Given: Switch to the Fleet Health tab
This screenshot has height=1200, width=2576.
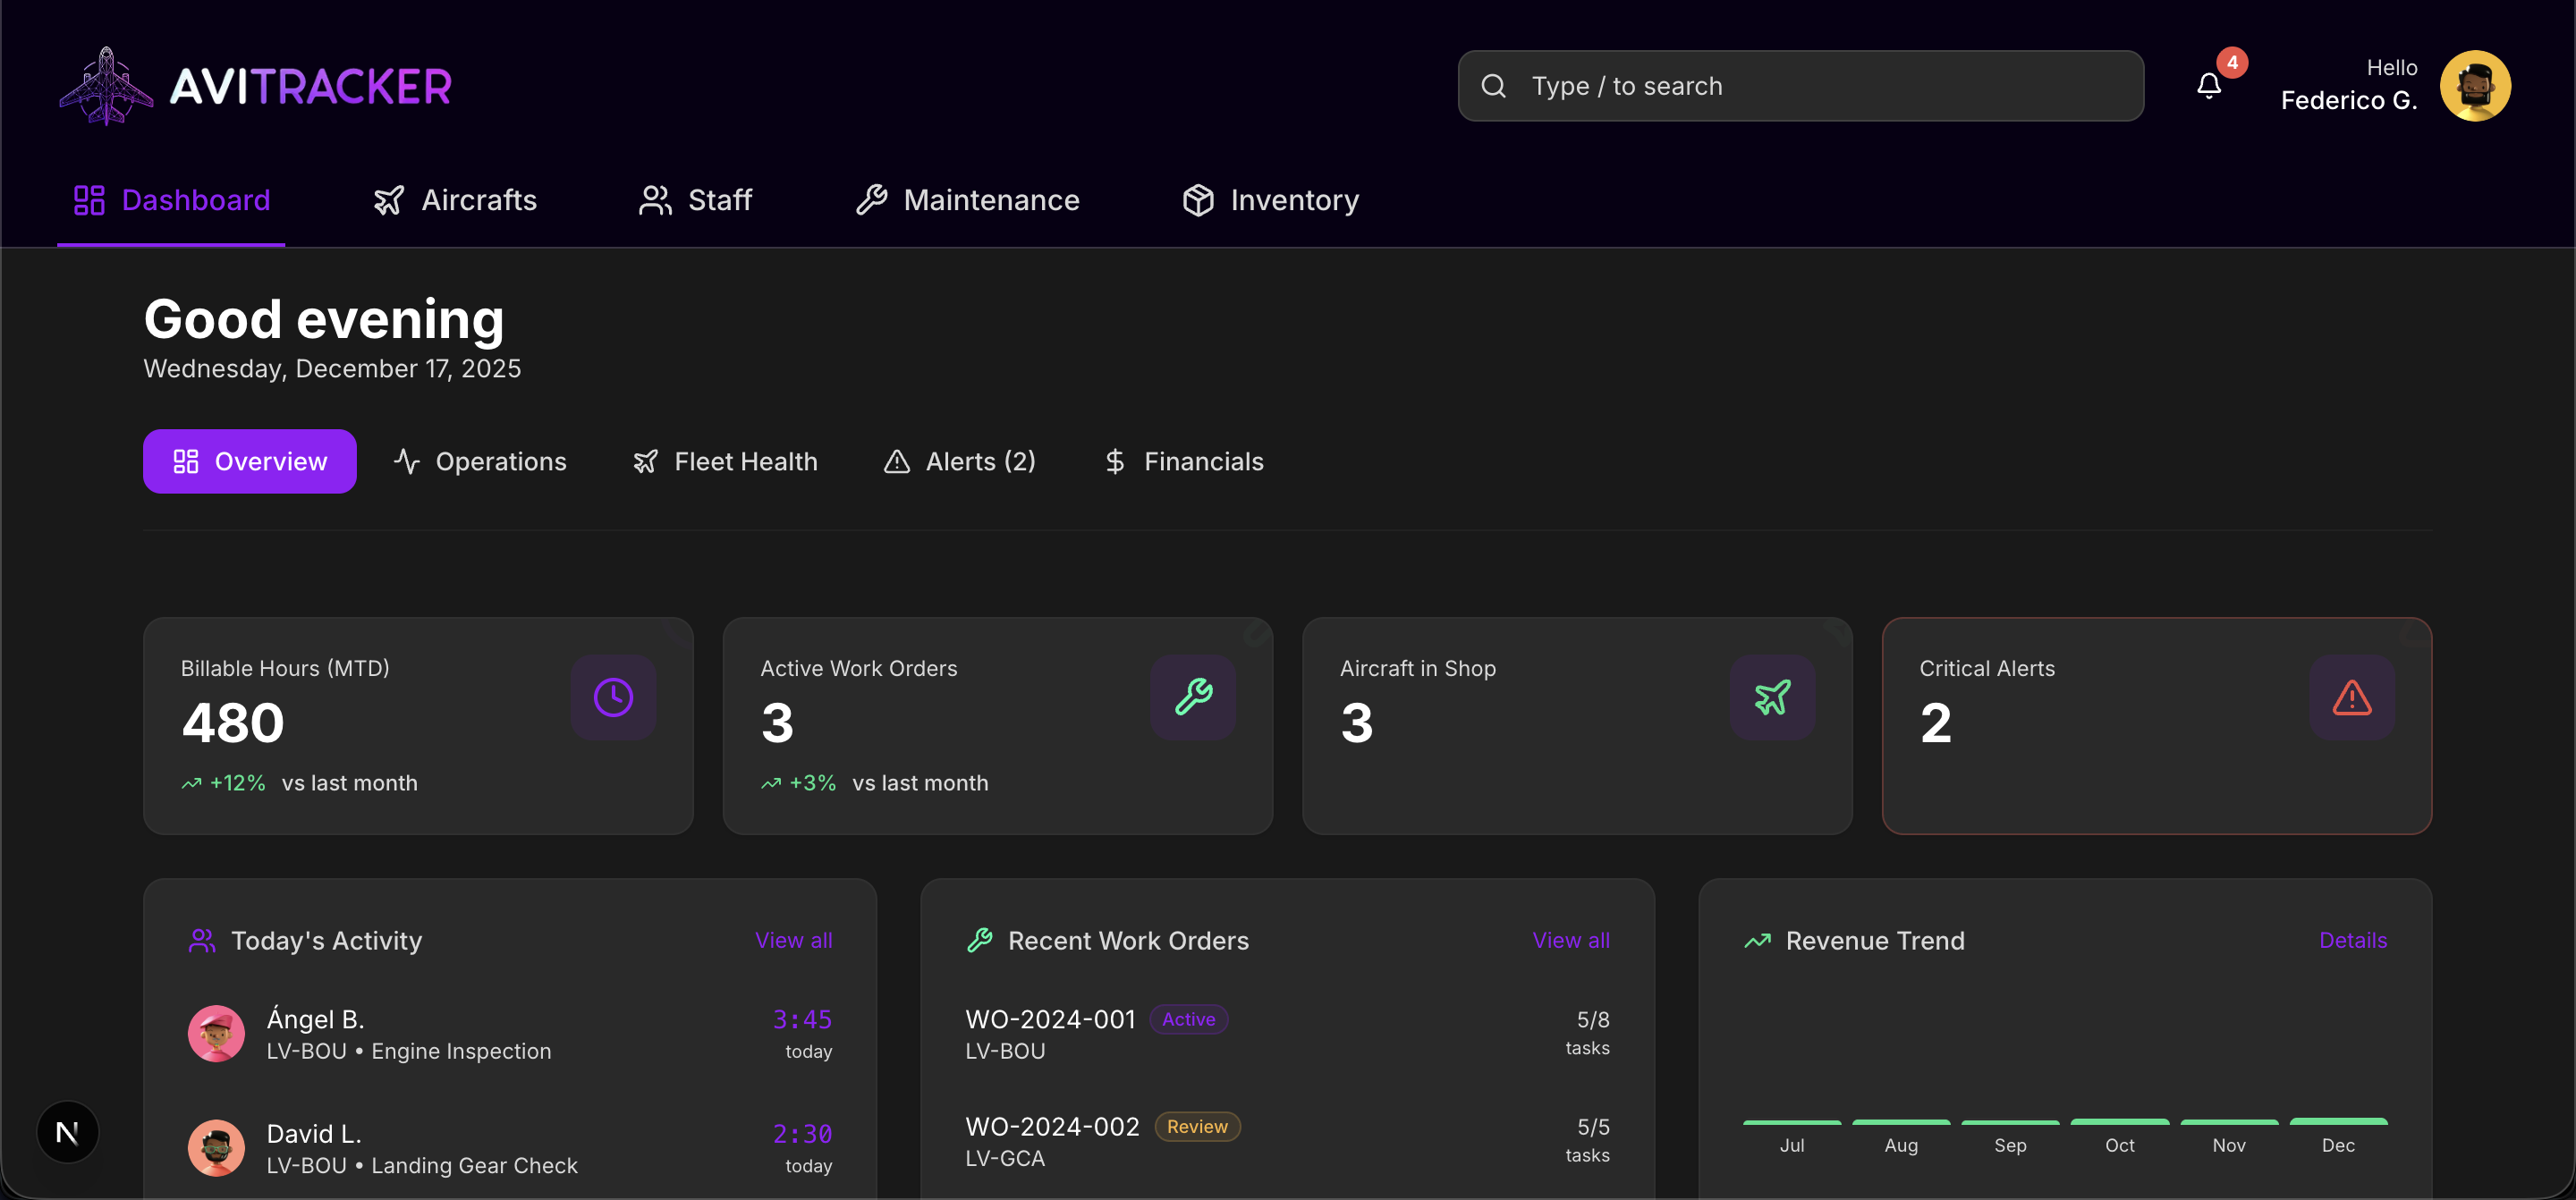Looking at the screenshot, I should (724, 461).
